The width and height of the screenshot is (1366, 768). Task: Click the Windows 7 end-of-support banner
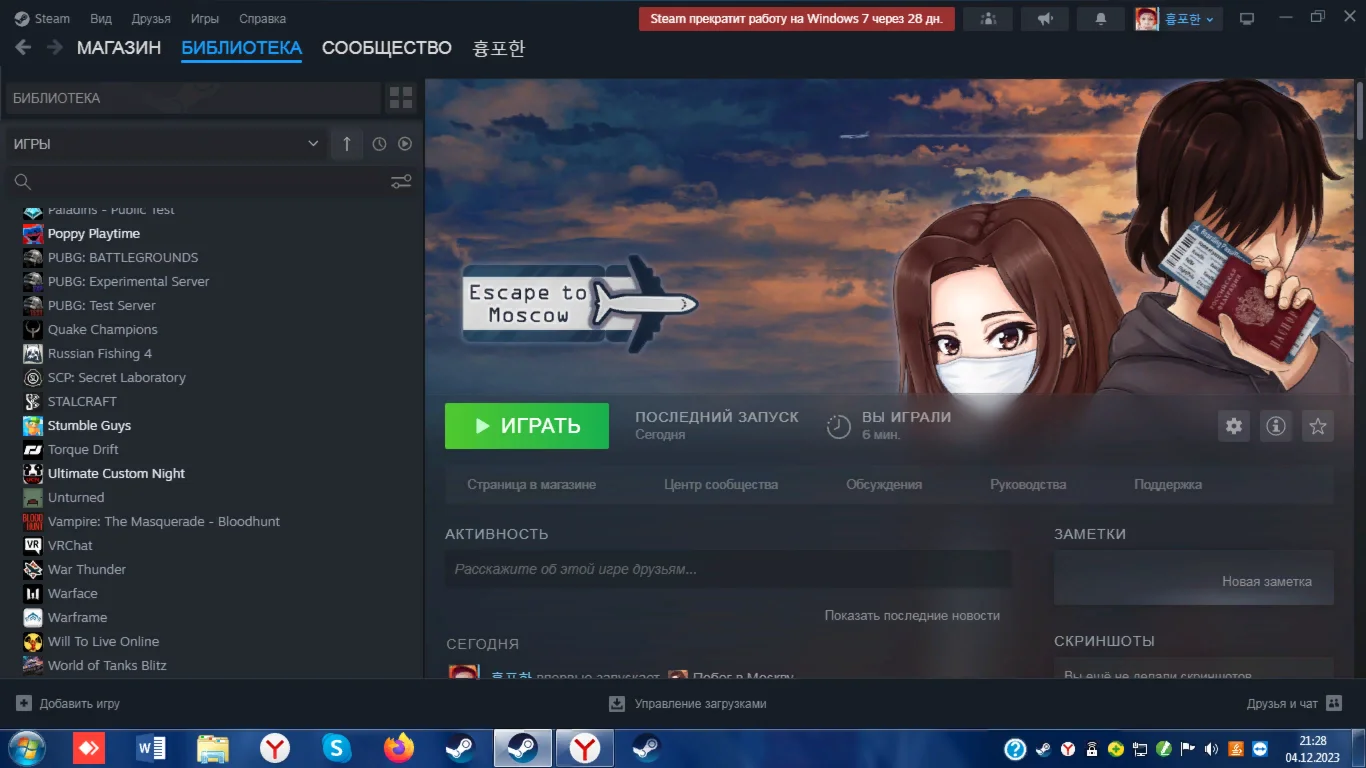(797, 19)
